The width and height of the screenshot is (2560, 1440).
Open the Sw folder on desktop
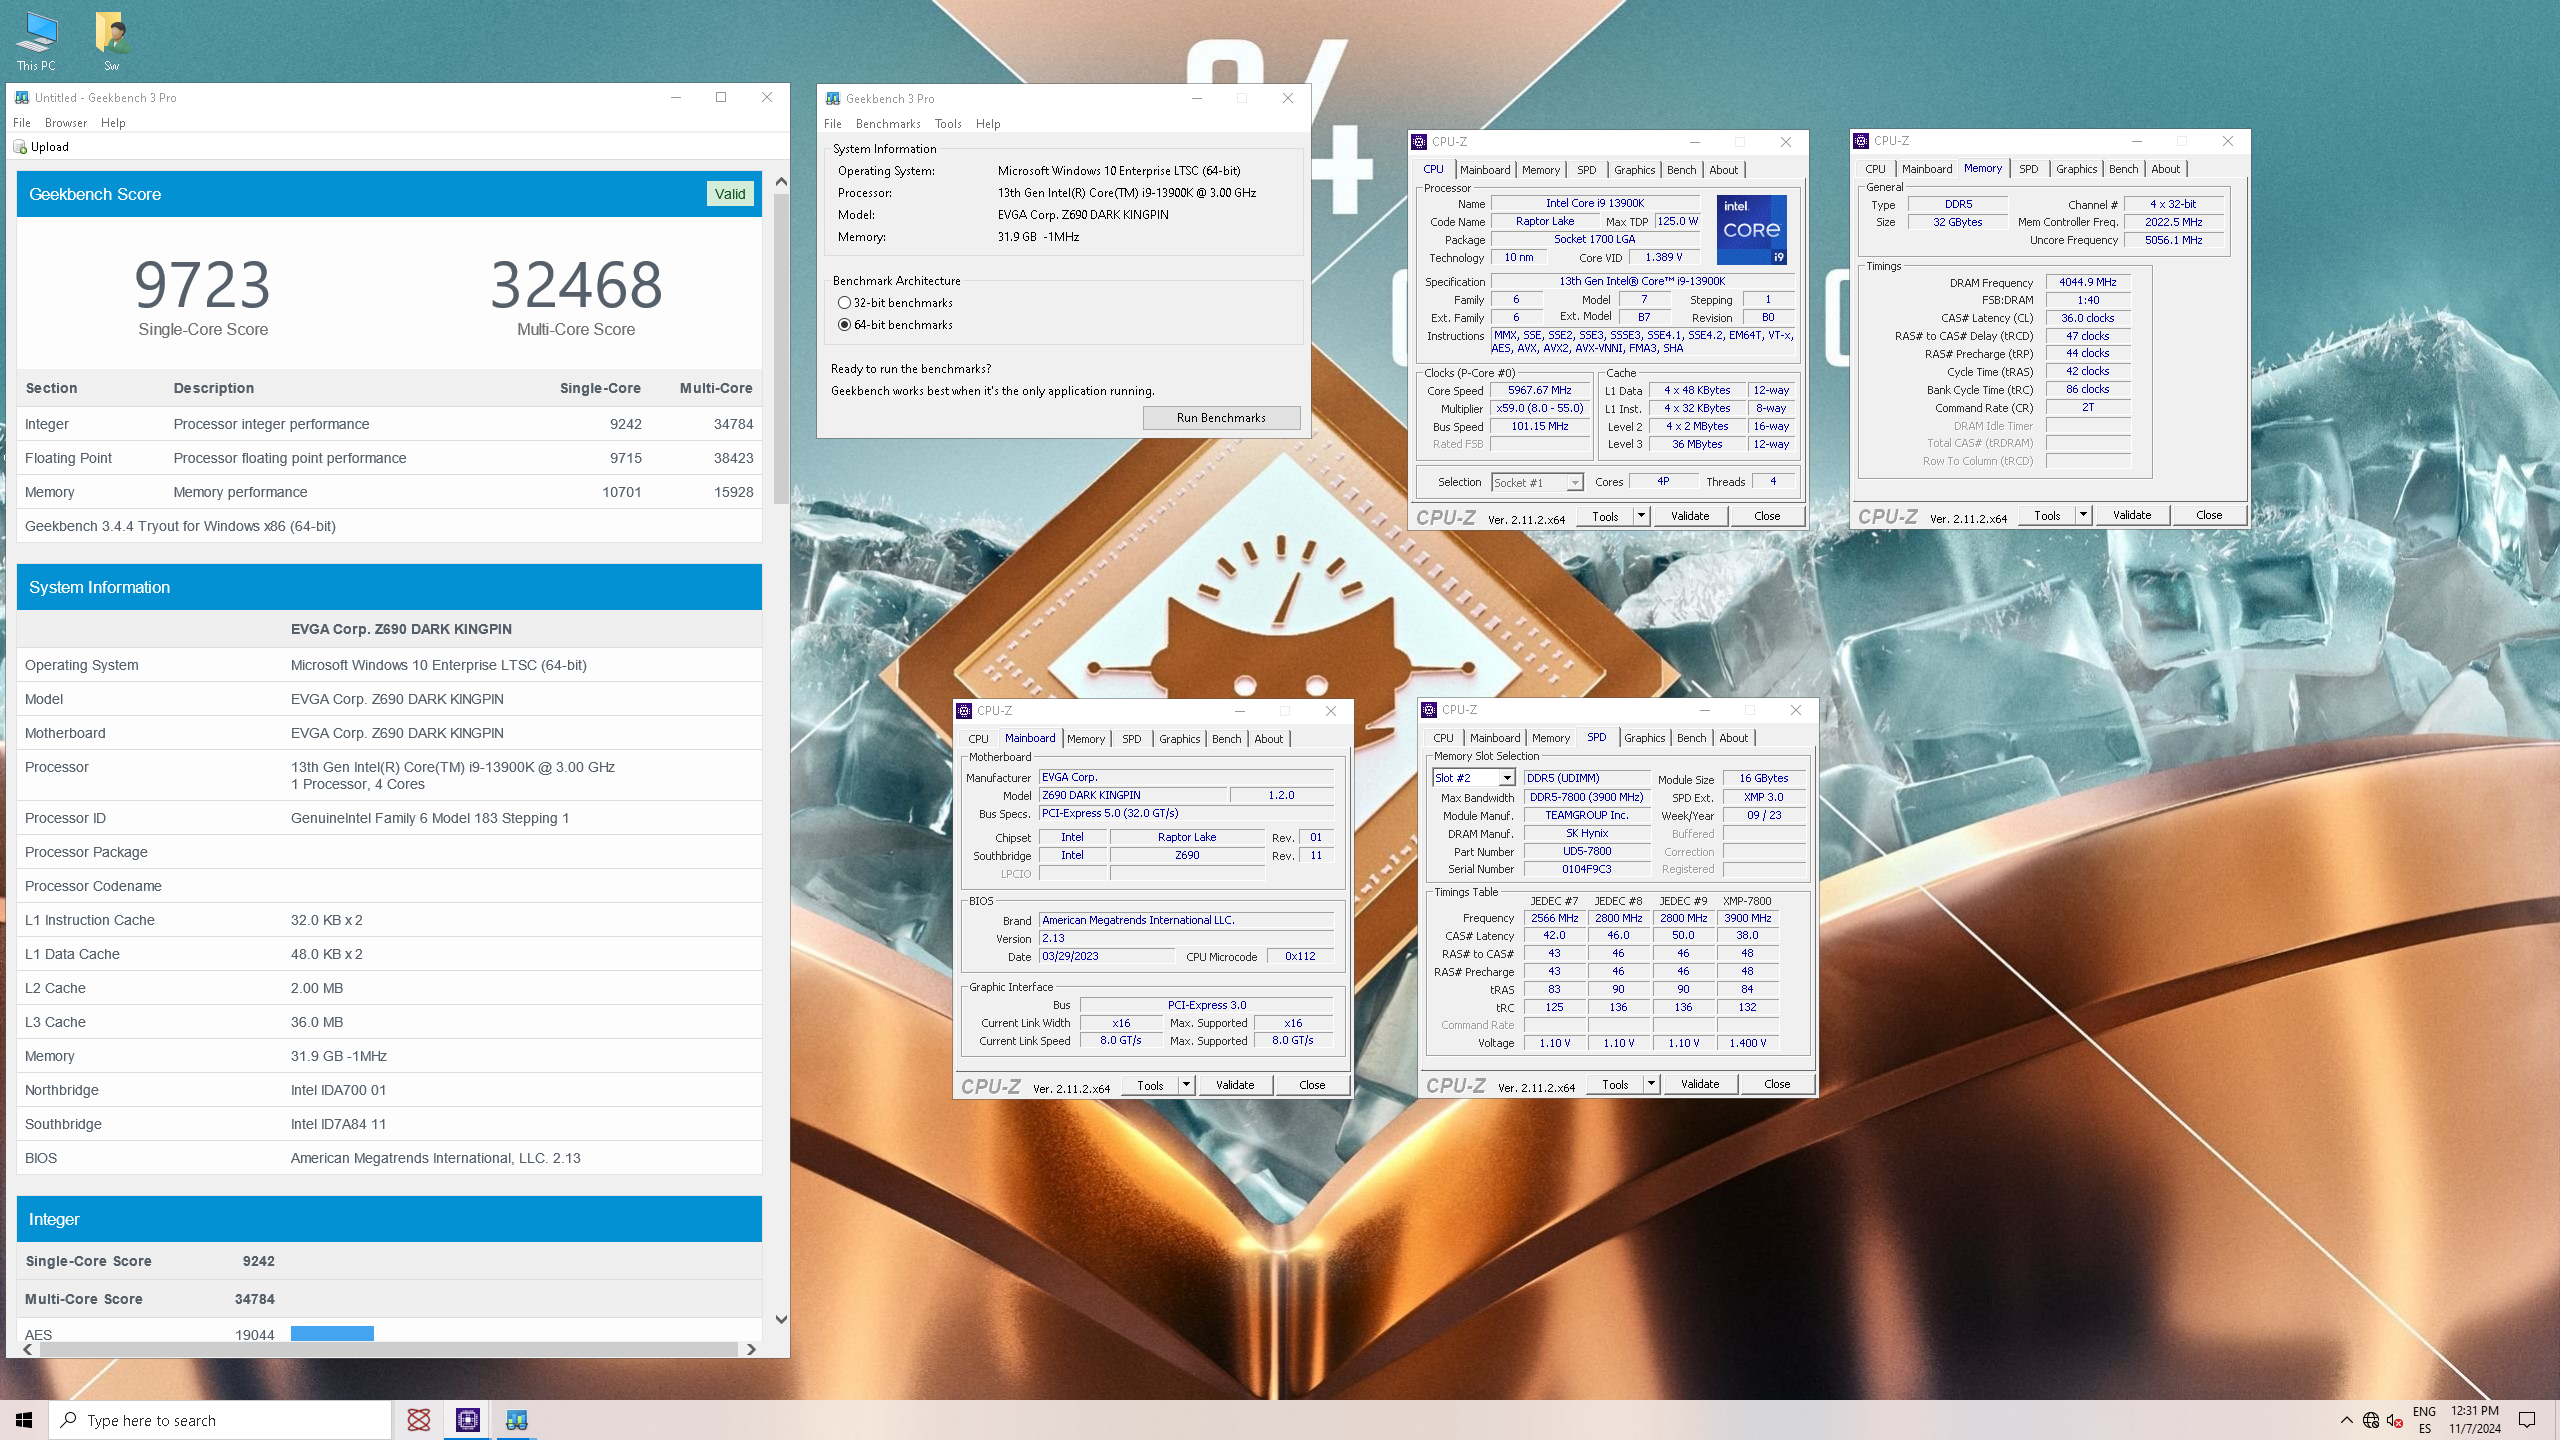112,40
